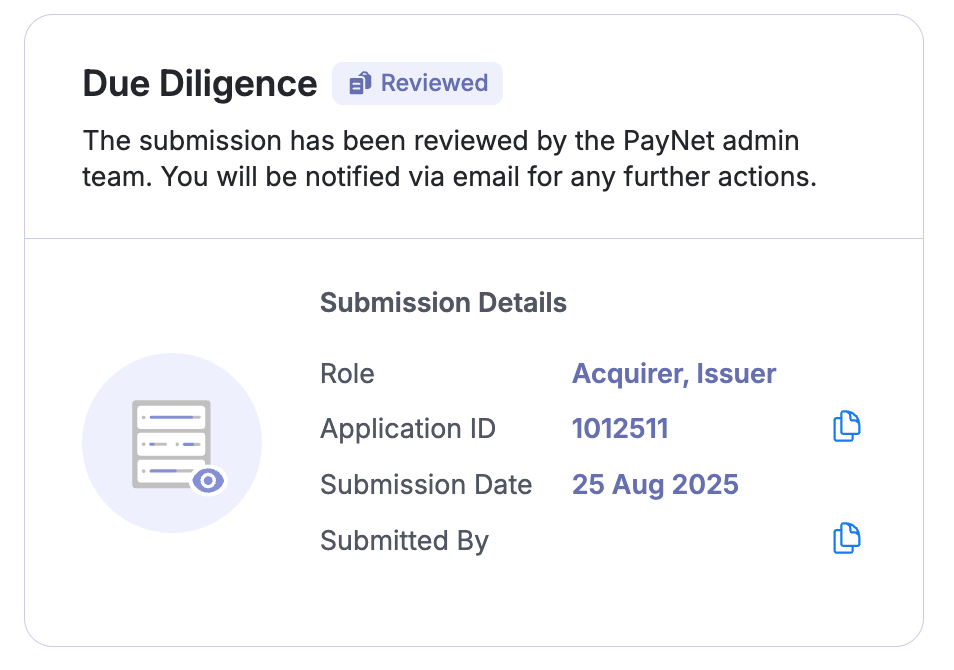
Task: Click the application number 1012511
Action: 620,429
